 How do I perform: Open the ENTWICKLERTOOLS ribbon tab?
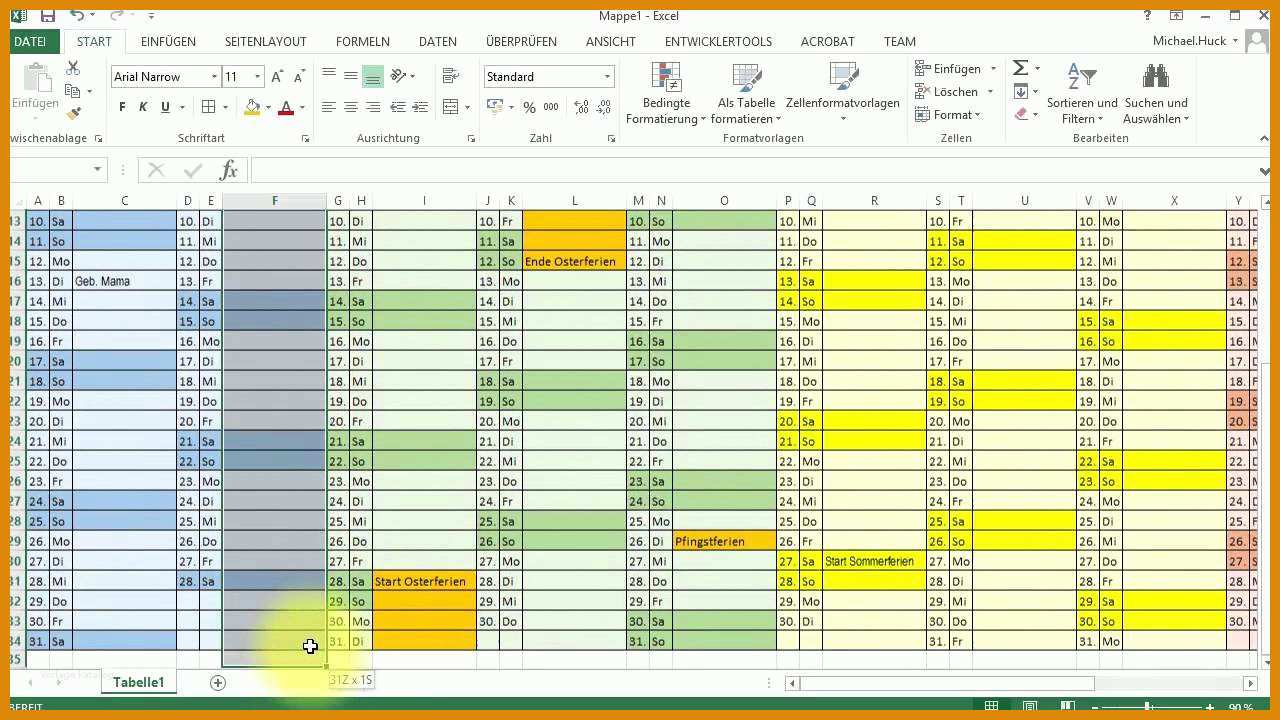tap(718, 42)
